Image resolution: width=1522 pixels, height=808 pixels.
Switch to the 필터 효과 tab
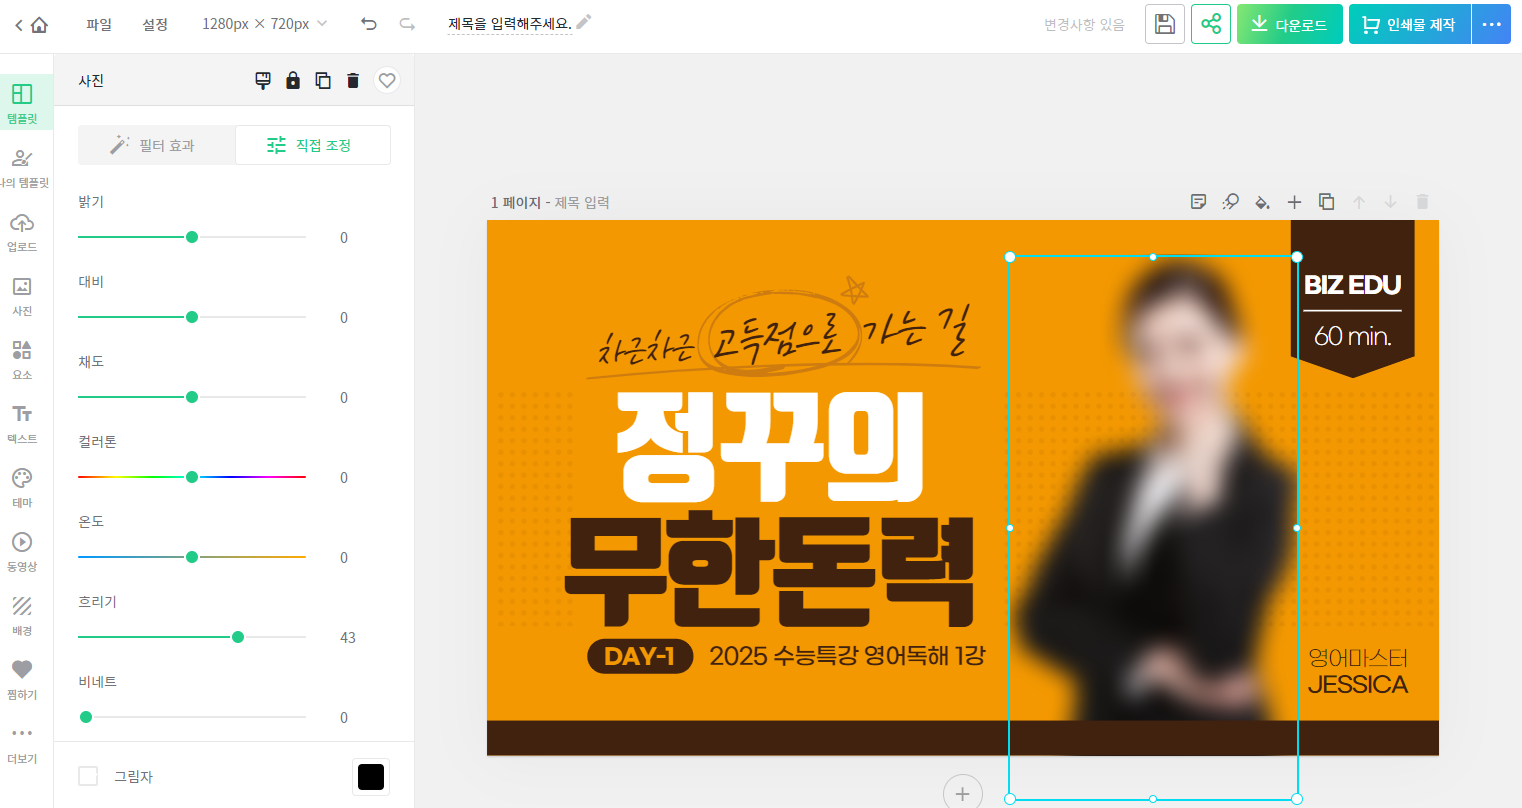[157, 145]
